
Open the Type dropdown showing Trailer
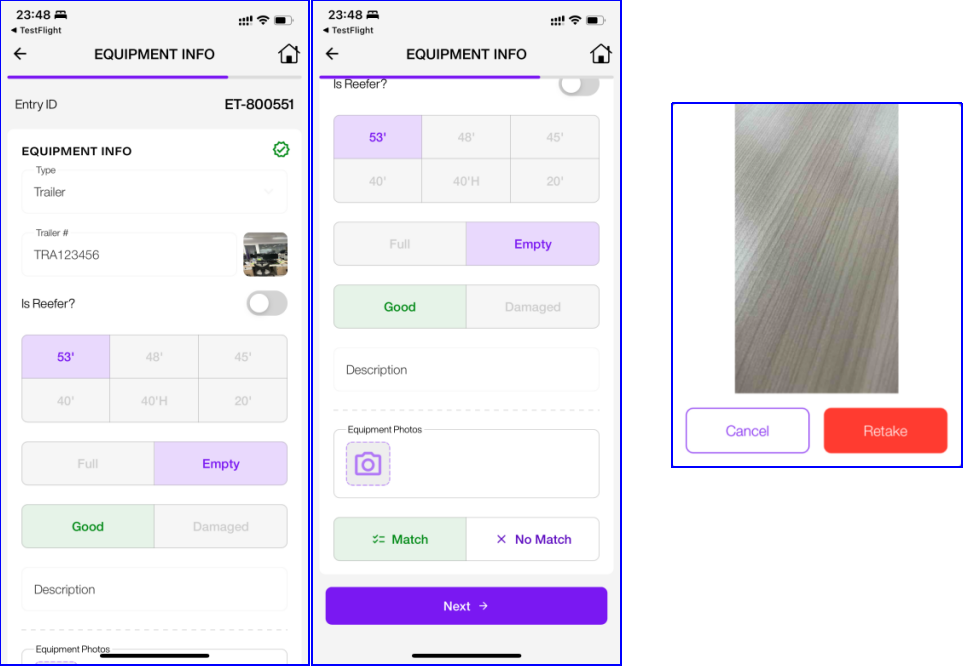coord(154,192)
